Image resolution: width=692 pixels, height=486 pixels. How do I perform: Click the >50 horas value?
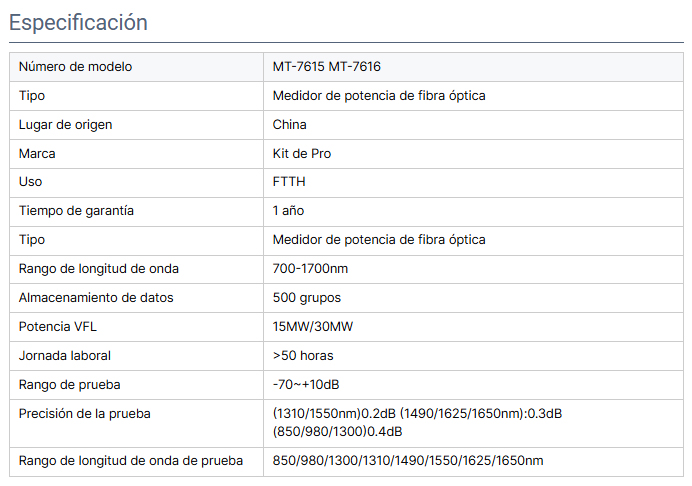[303, 356]
